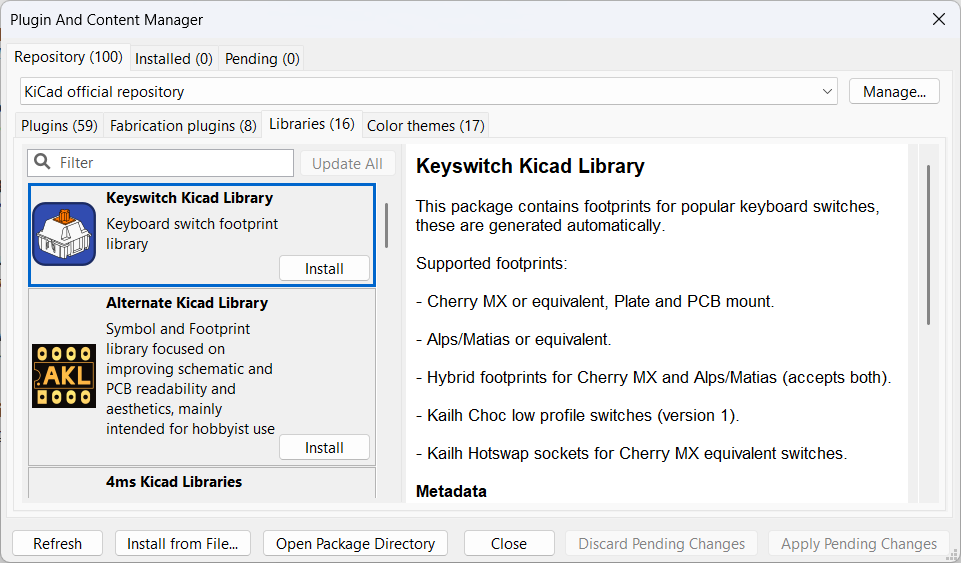The image size is (961, 563).
Task: Click the Manage... button
Action: [x=894, y=91]
